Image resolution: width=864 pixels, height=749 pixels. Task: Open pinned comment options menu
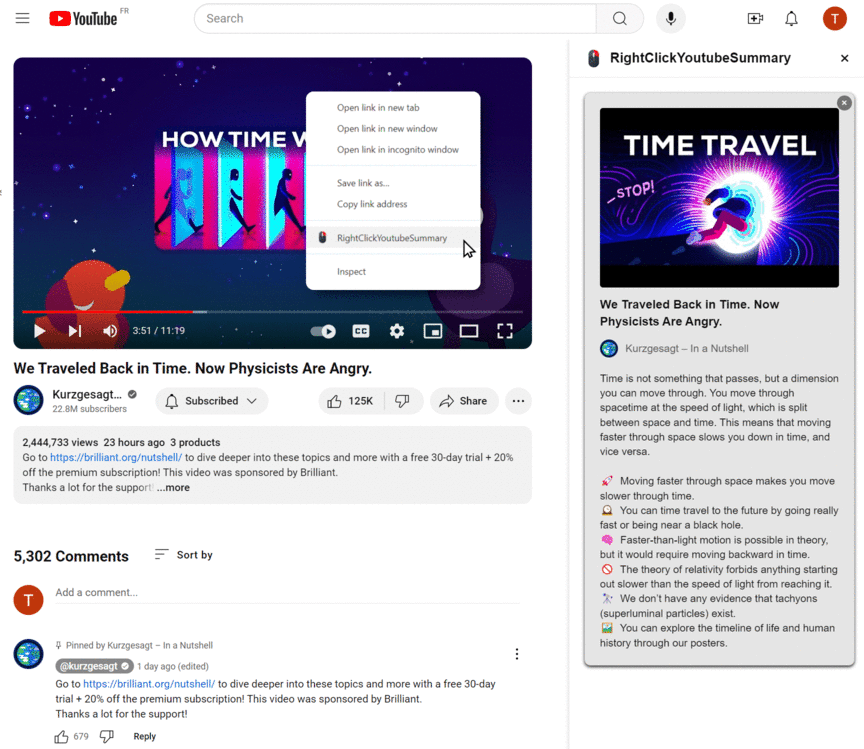point(516,654)
